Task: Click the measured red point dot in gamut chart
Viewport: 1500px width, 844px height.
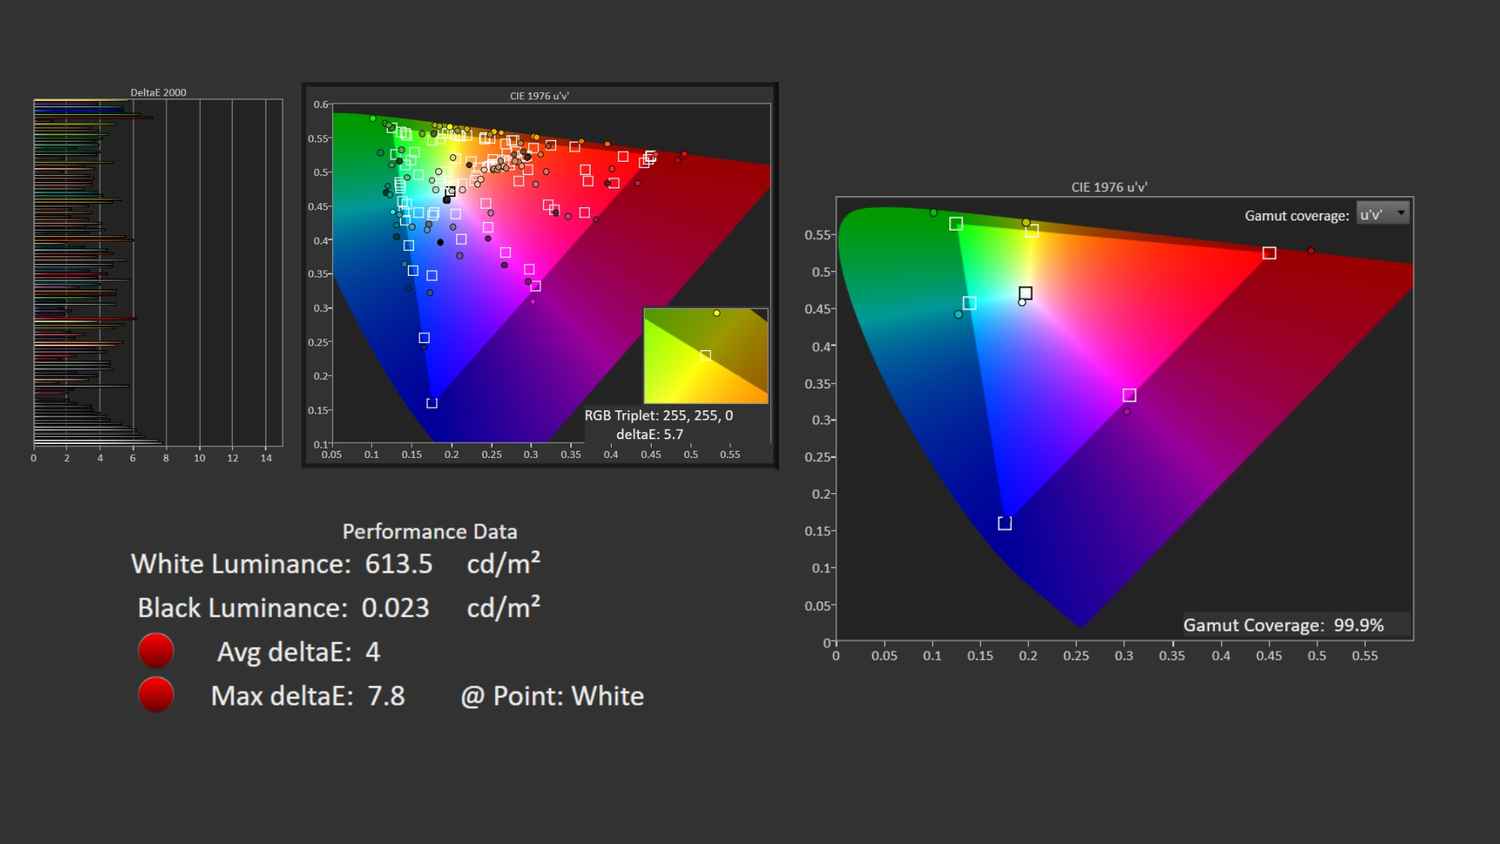Action: [1311, 250]
